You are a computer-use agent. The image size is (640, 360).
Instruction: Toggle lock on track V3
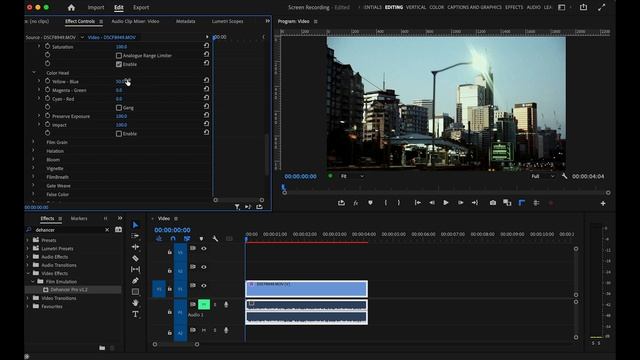169,252
